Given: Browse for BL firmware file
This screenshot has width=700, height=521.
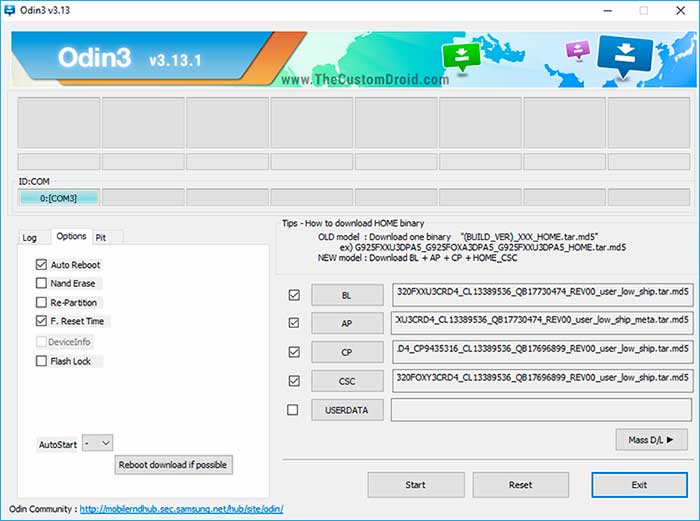Looking at the screenshot, I should pos(347,295).
